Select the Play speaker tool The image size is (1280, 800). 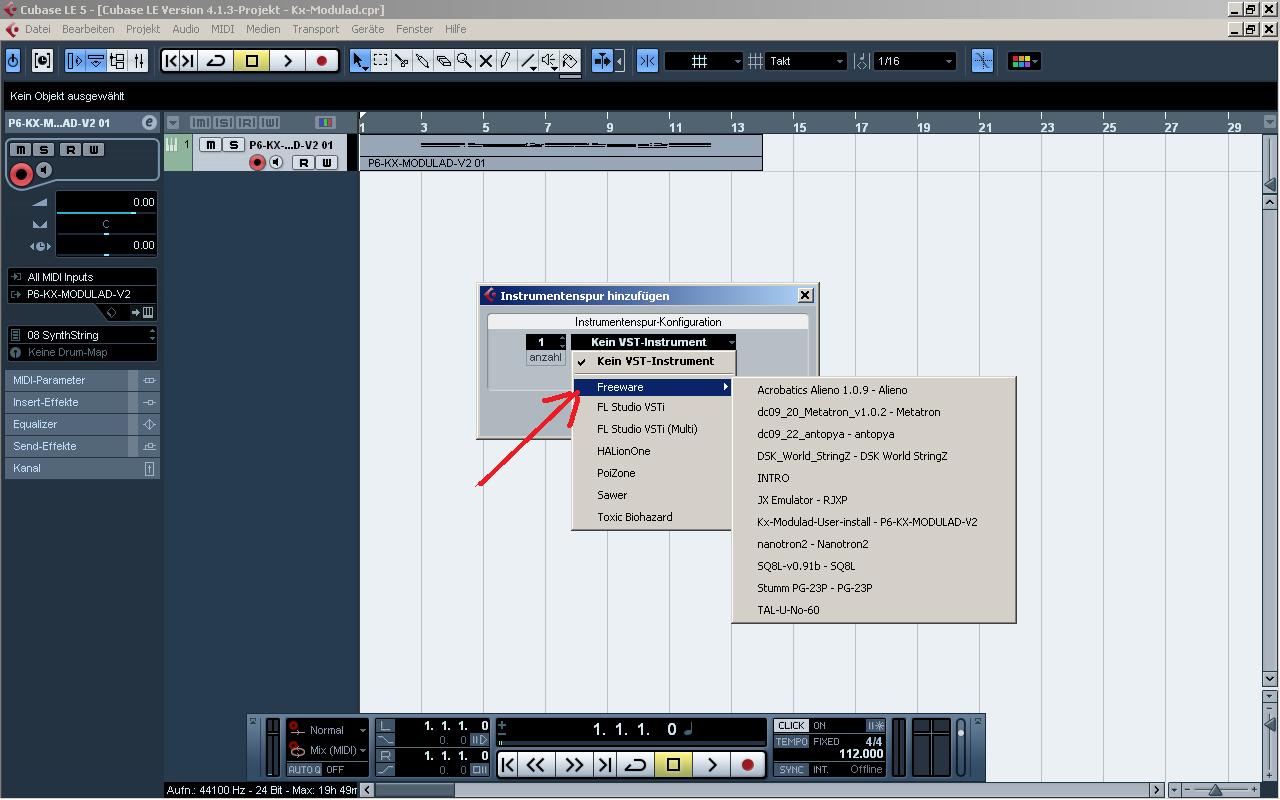tap(549, 61)
